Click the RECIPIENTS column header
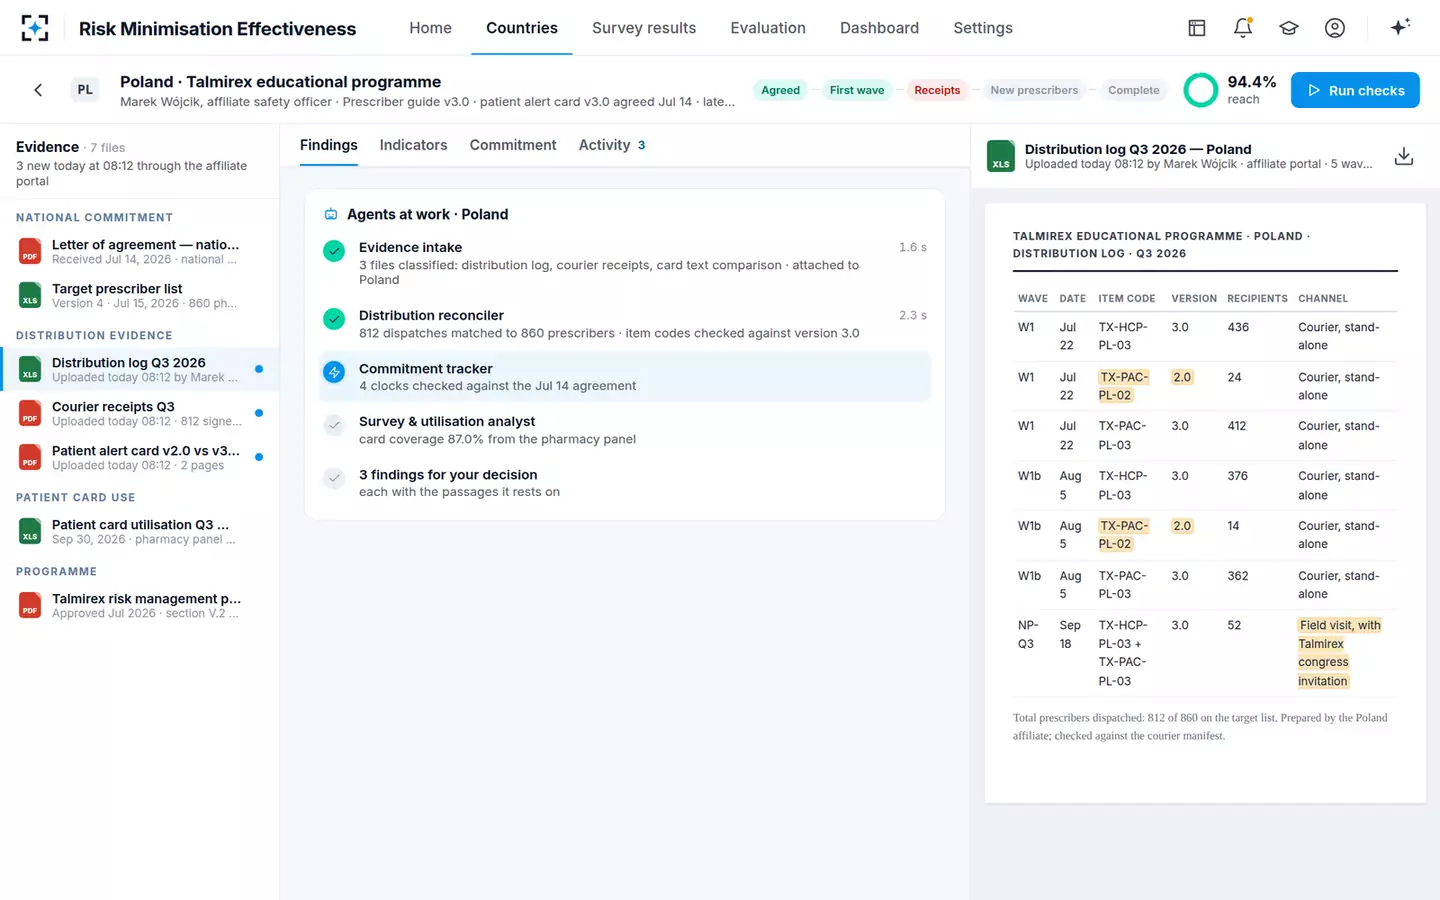The height and width of the screenshot is (900, 1440). point(1257,298)
